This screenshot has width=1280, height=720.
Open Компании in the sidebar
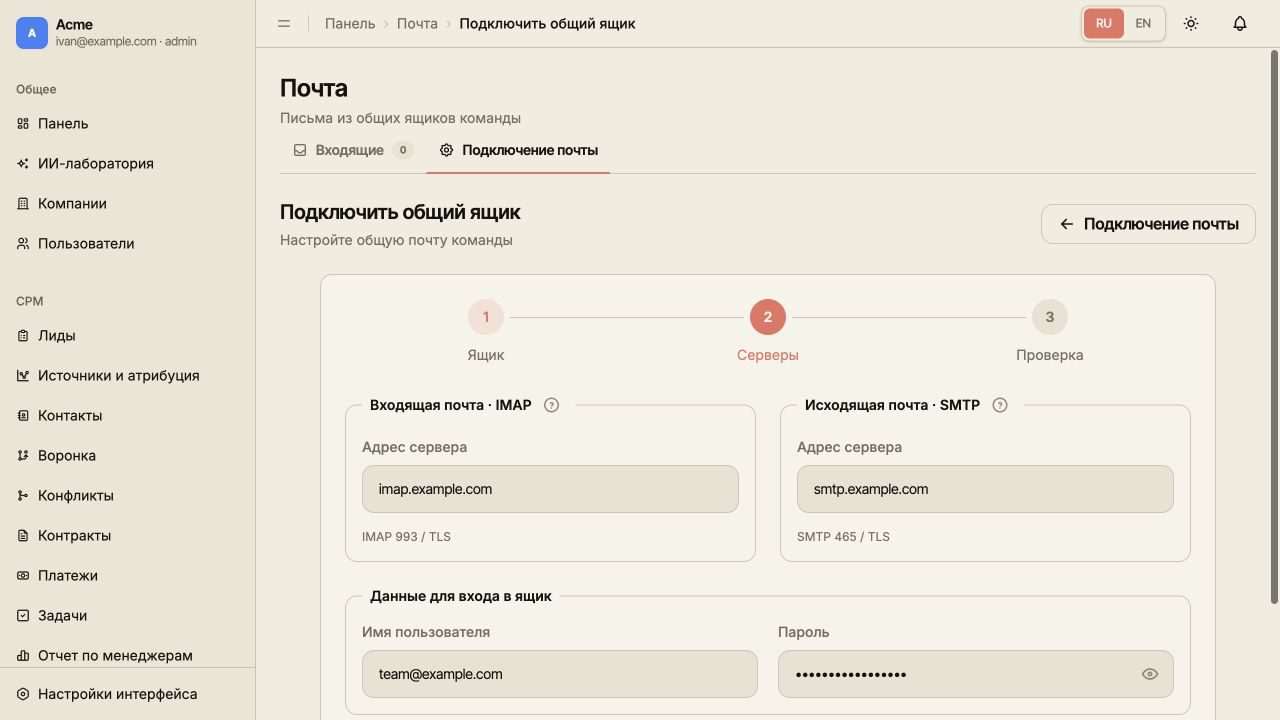[127, 203]
